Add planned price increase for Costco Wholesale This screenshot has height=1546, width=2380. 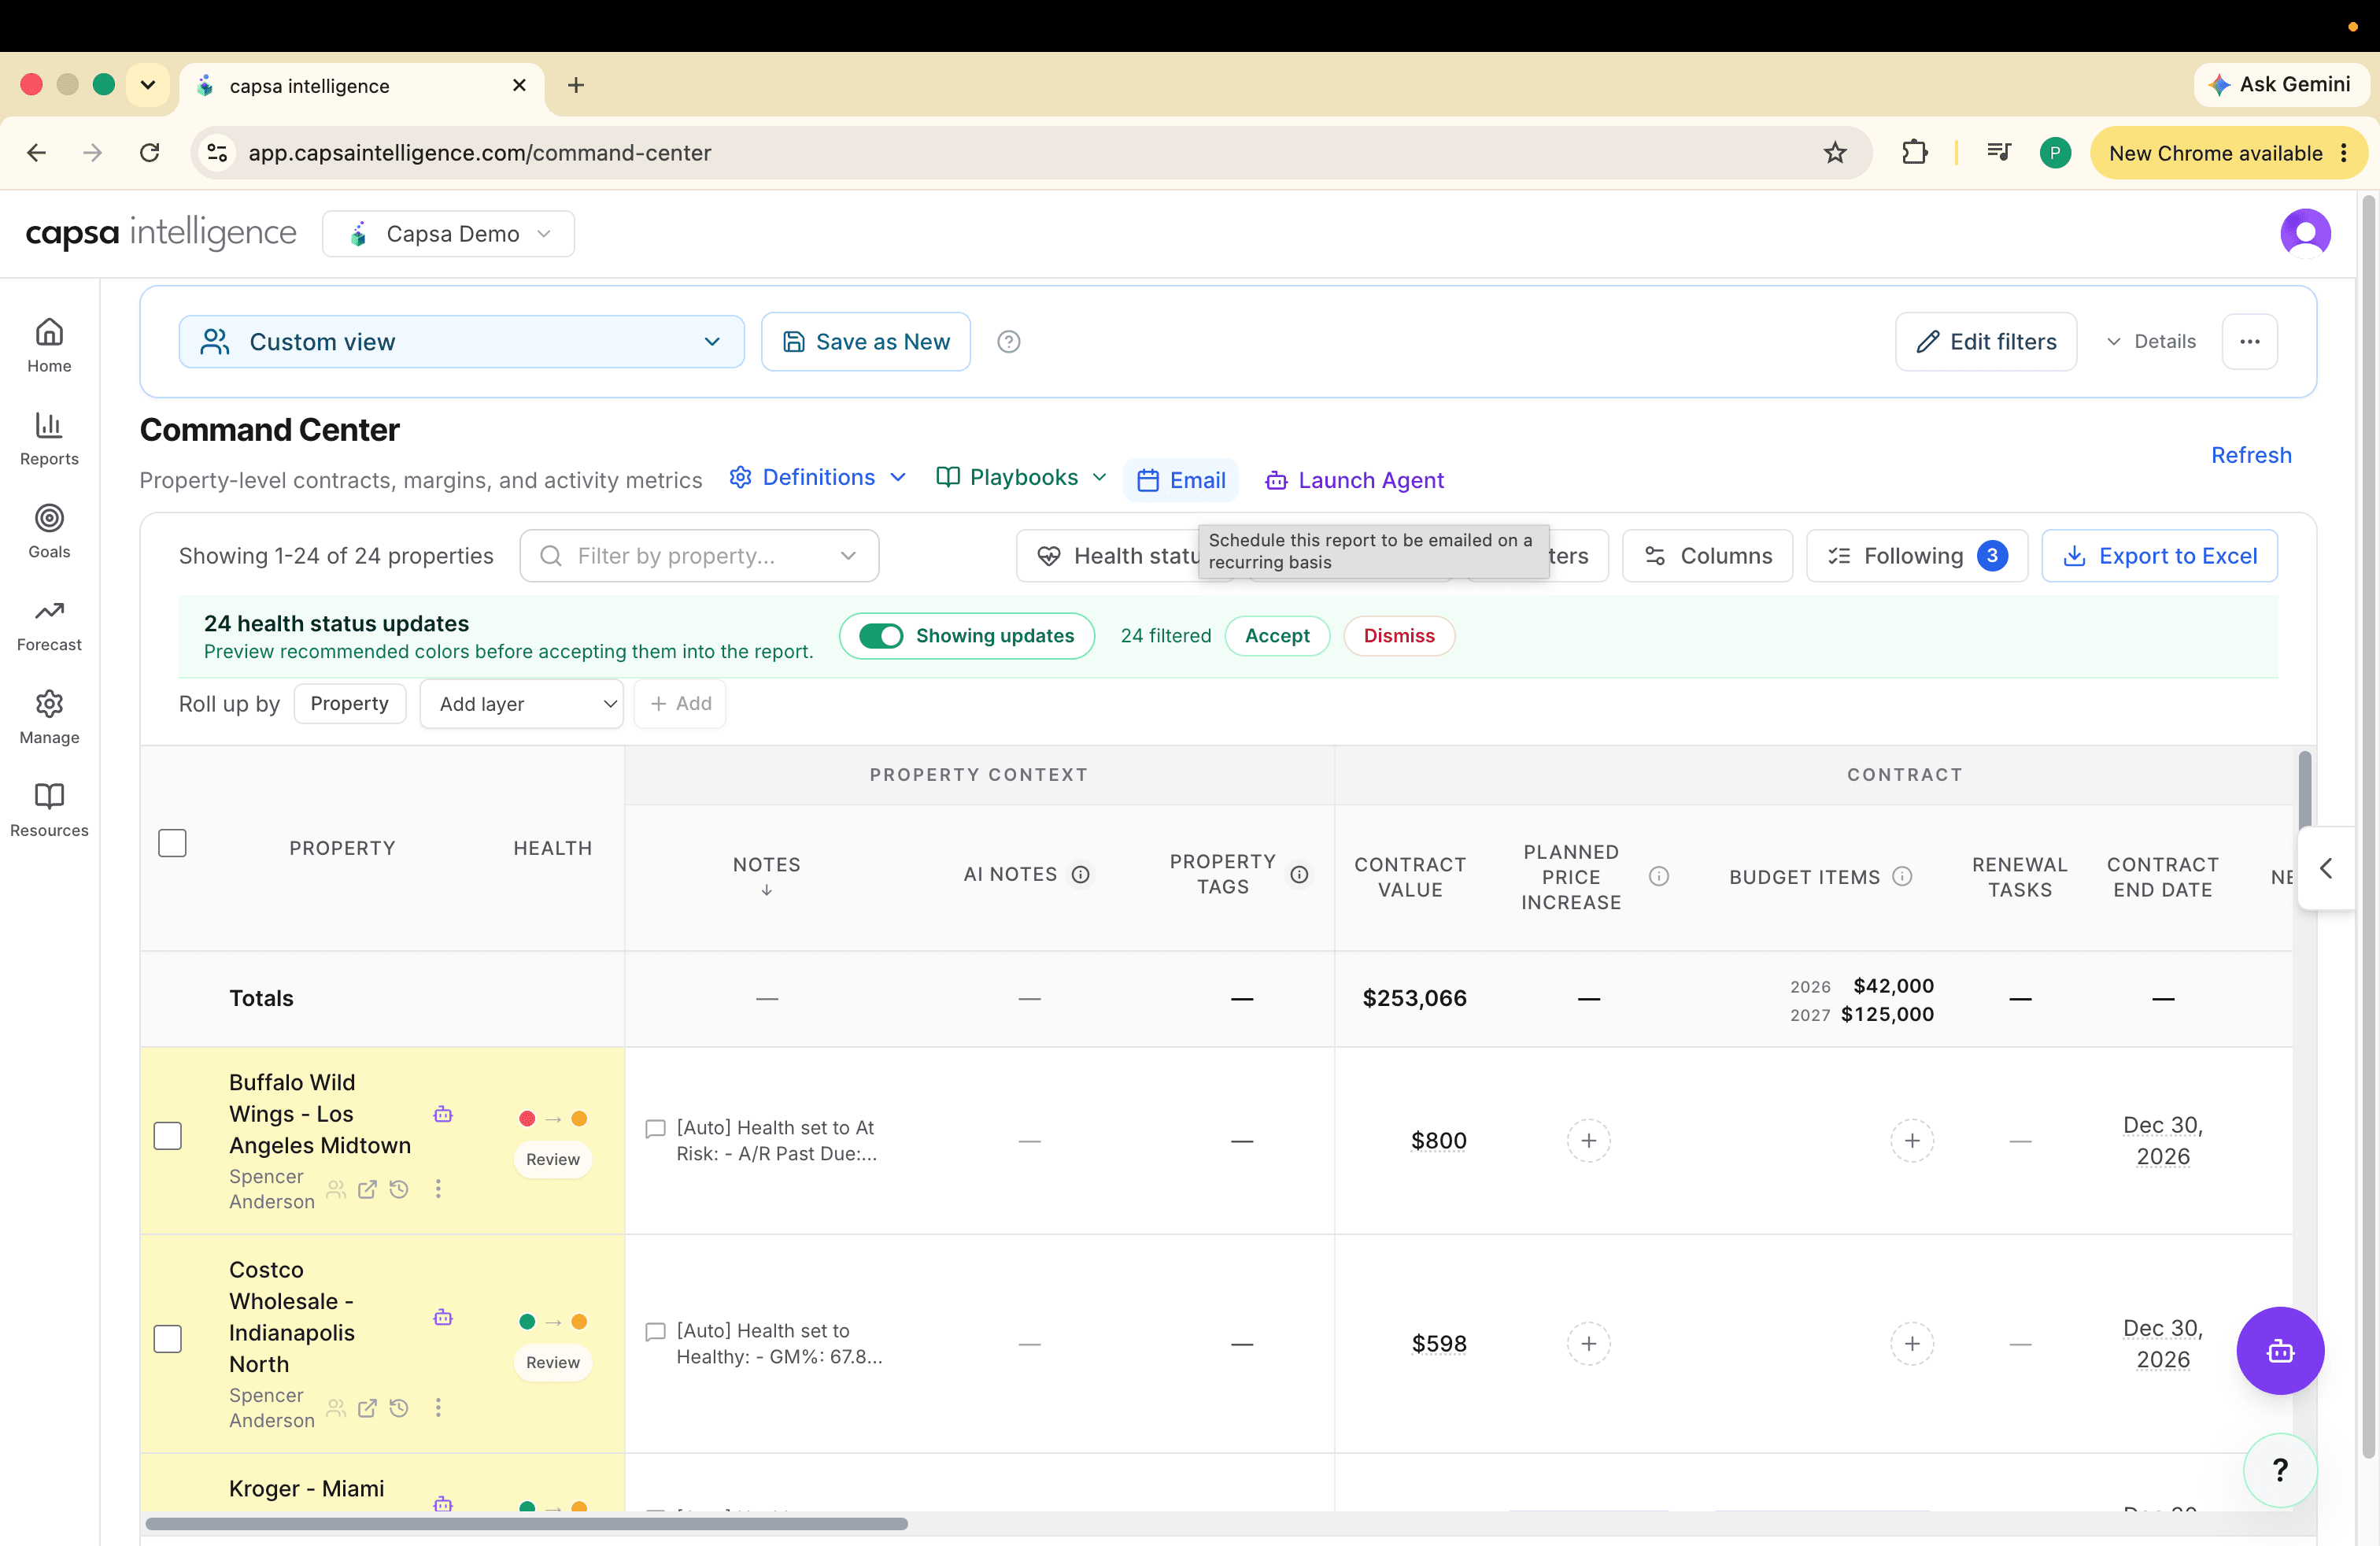1588,1344
